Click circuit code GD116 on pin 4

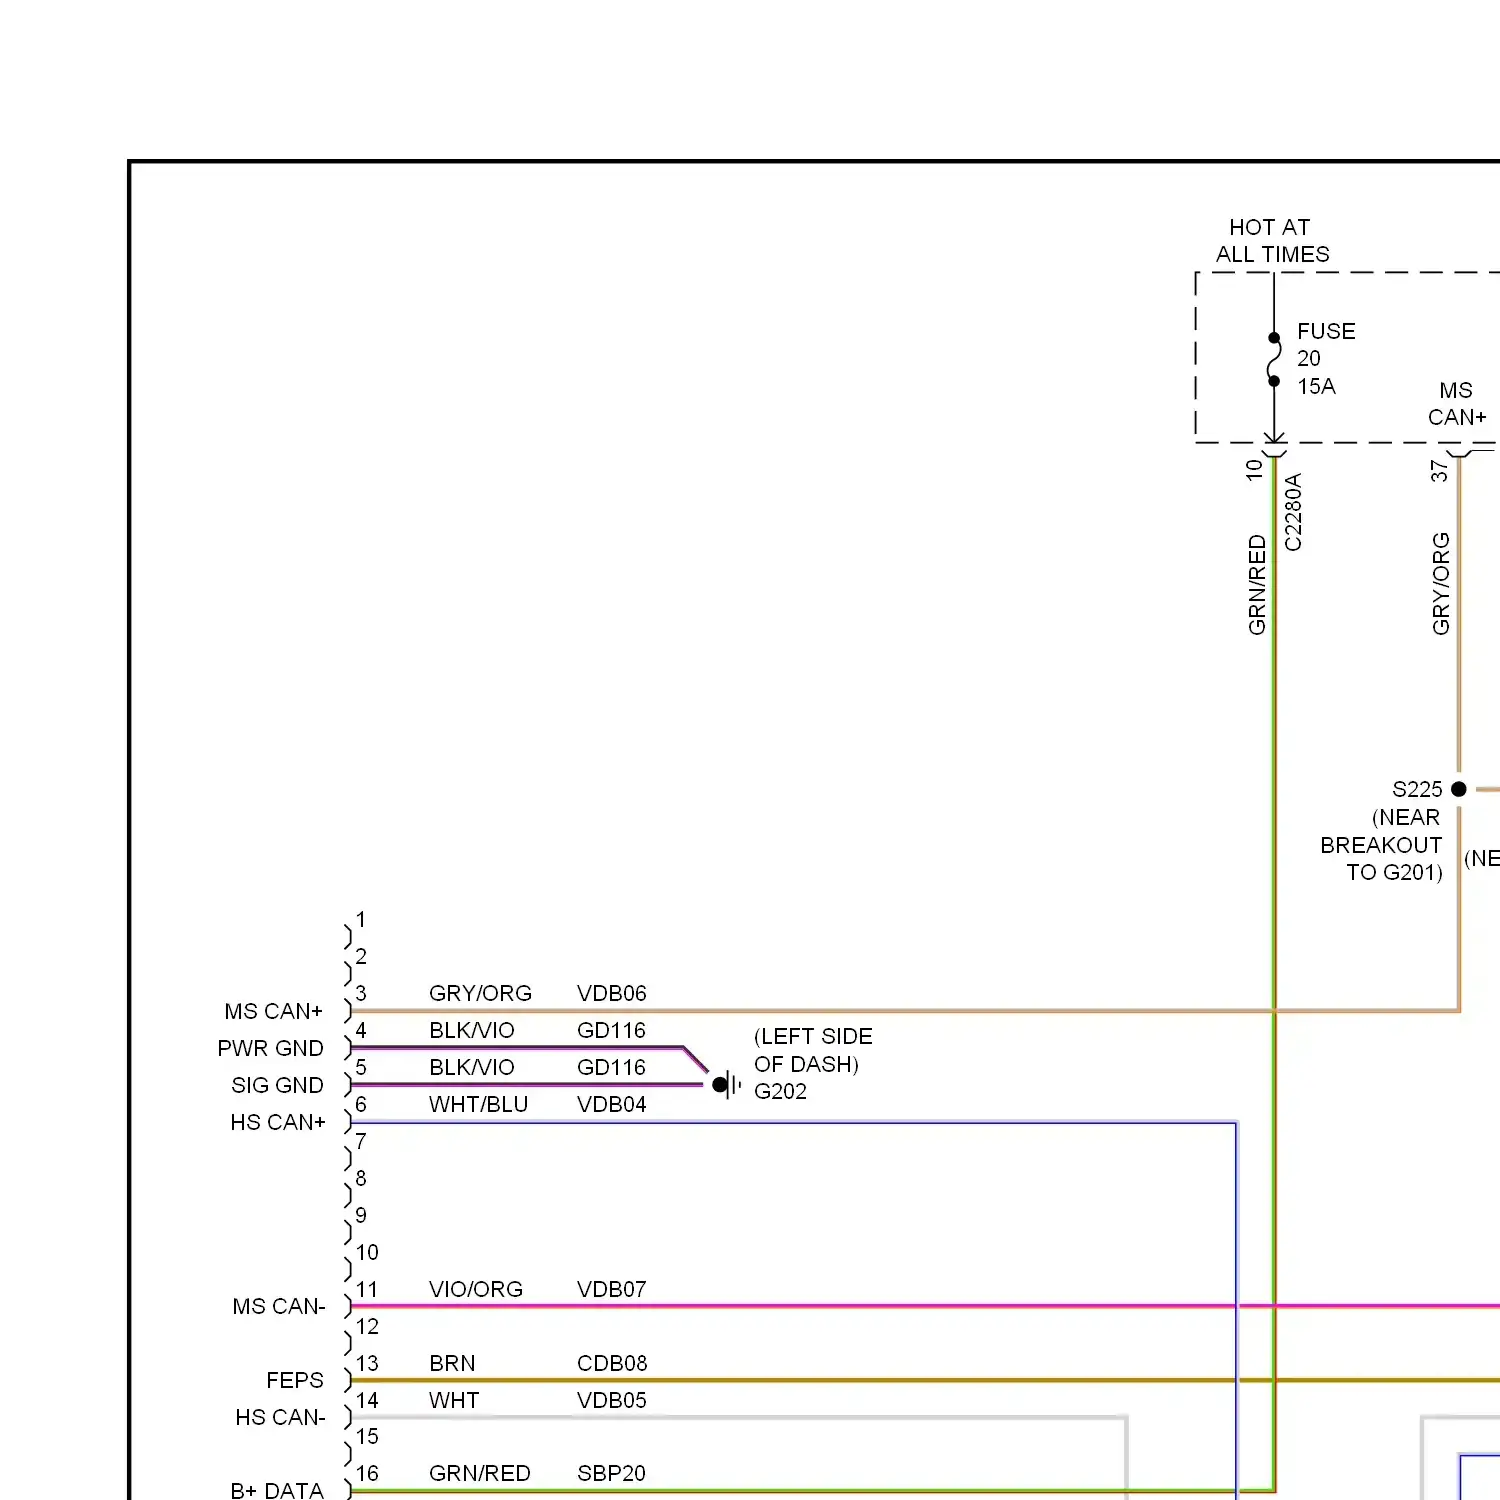(x=612, y=1030)
